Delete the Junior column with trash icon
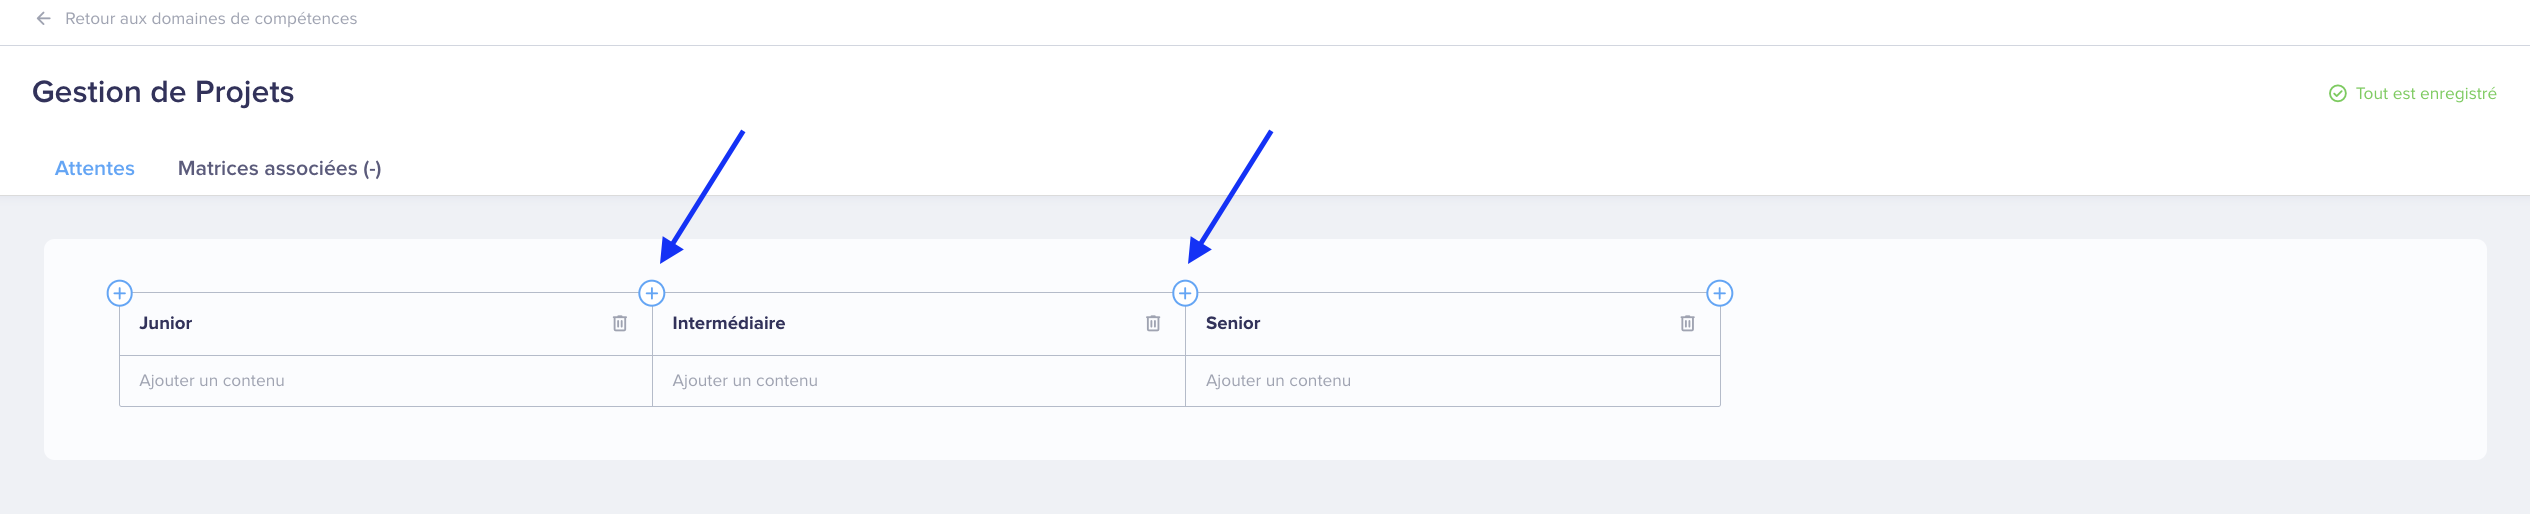This screenshot has height=514, width=2530. pos(620,323)
